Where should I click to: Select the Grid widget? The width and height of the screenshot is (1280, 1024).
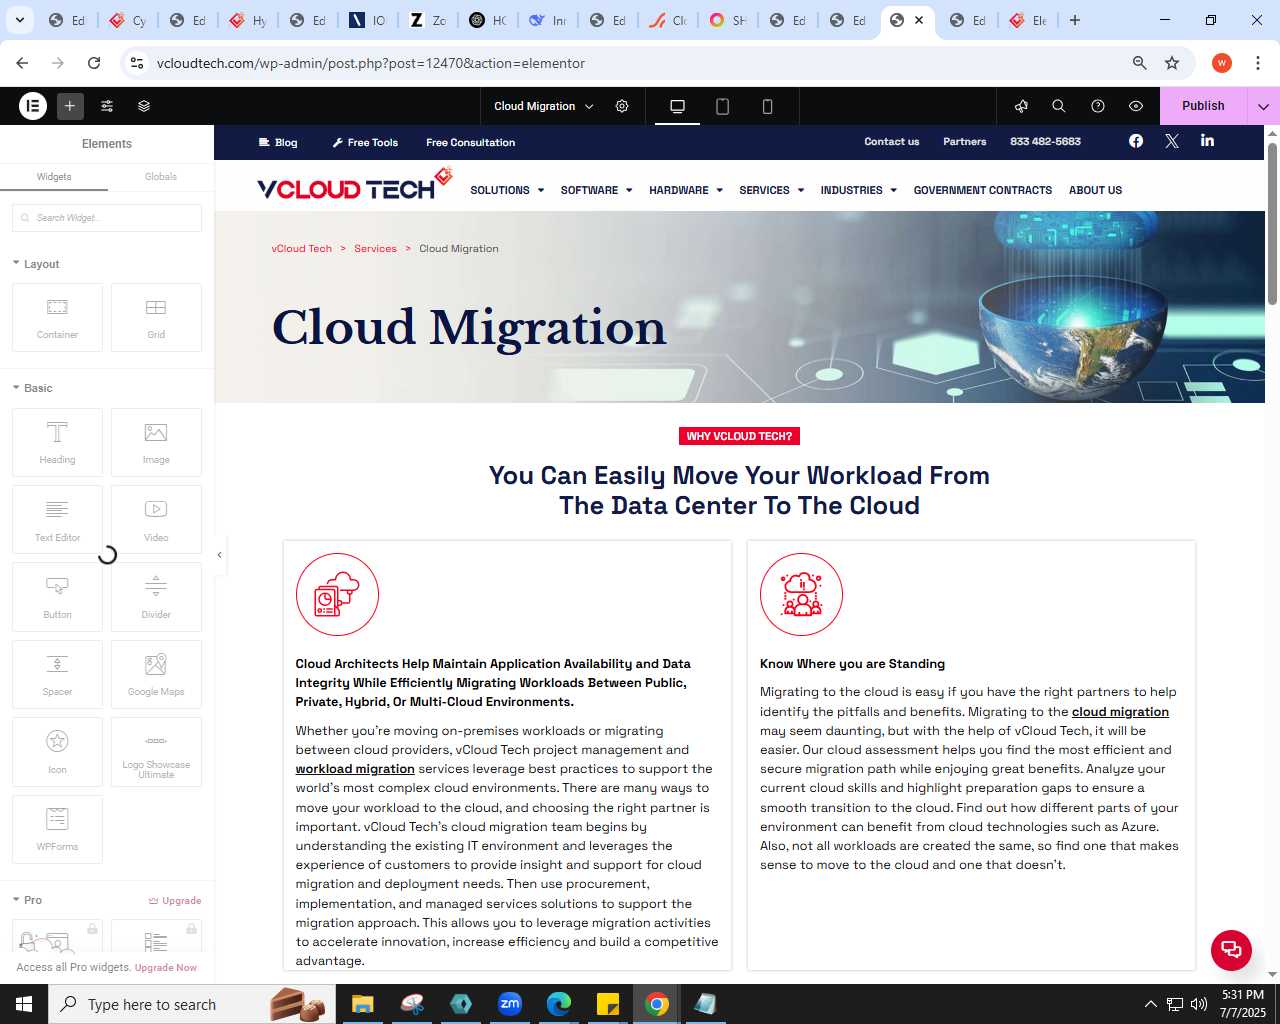(156, 318)
